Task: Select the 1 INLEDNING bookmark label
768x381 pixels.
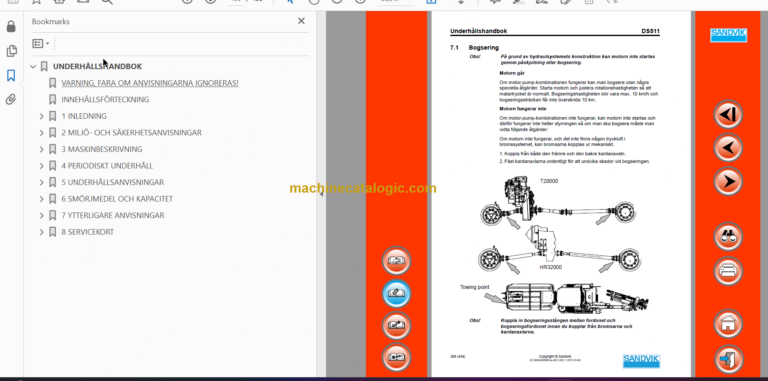Action: tap(84, 116)
